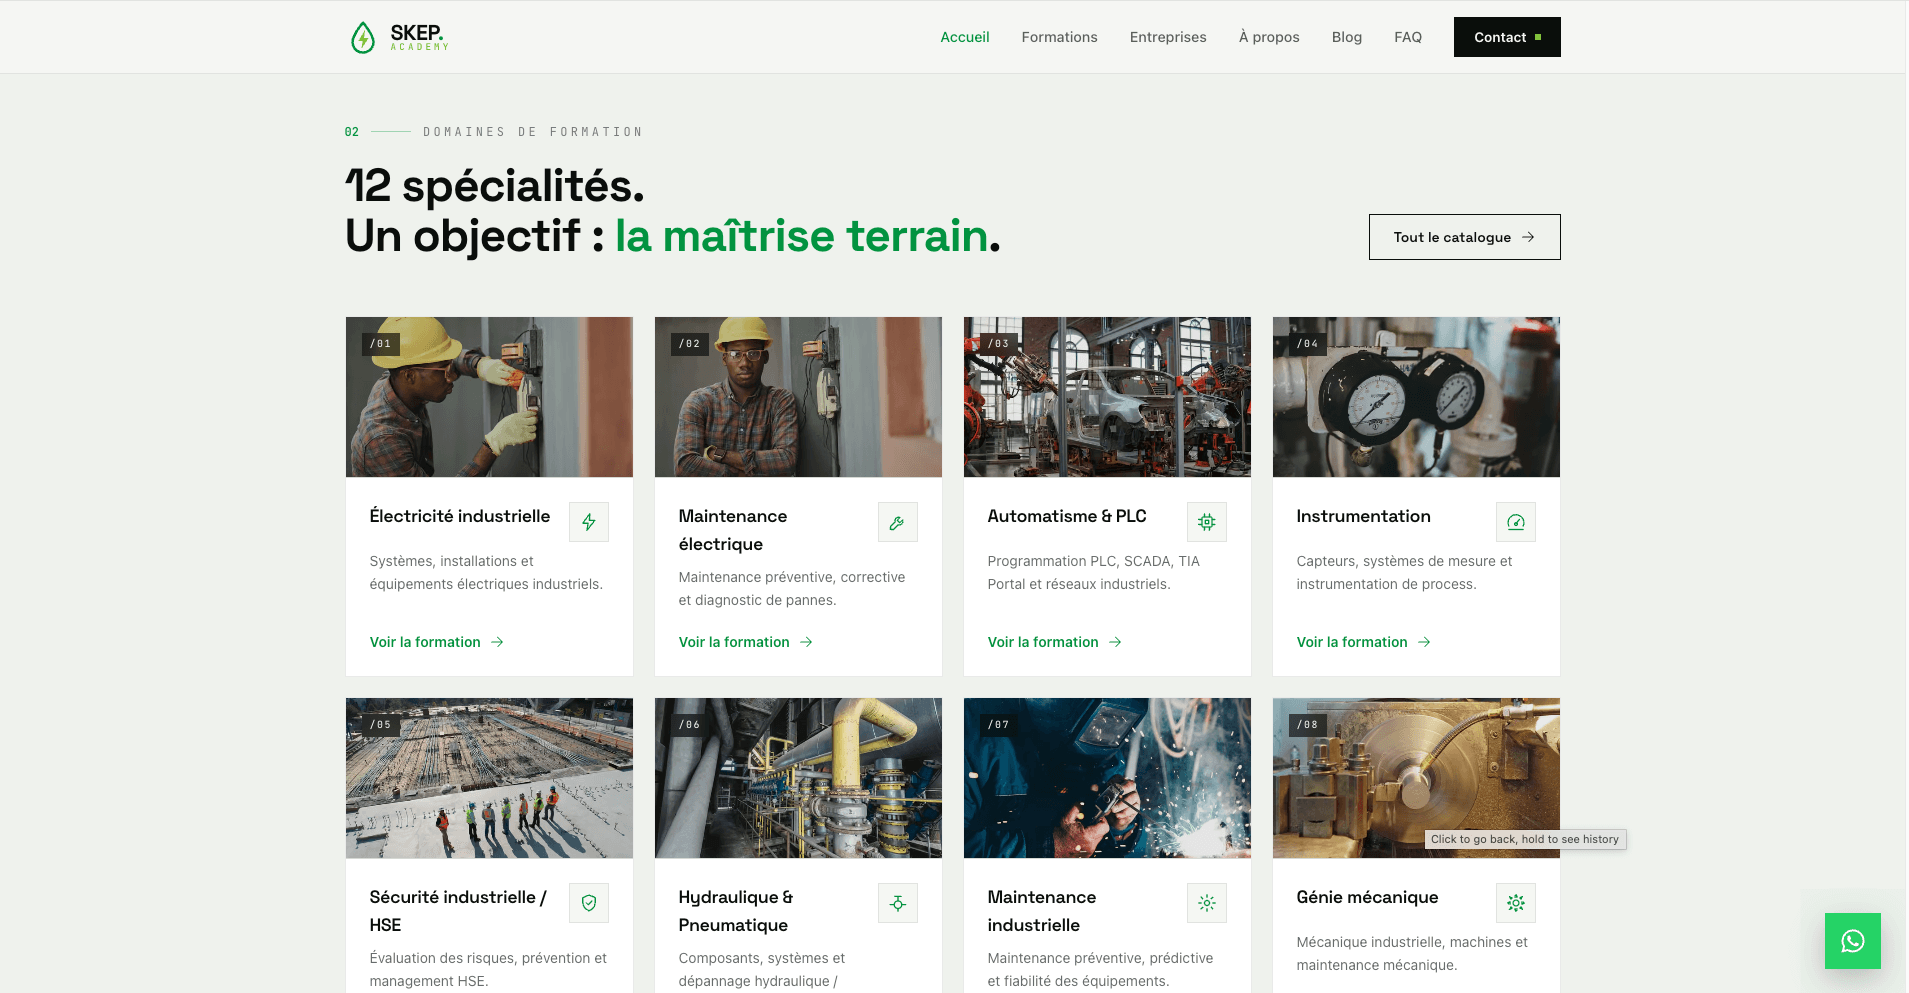
Task: Click the Électricité industrielle card title
Action: [x=460, y=516]
